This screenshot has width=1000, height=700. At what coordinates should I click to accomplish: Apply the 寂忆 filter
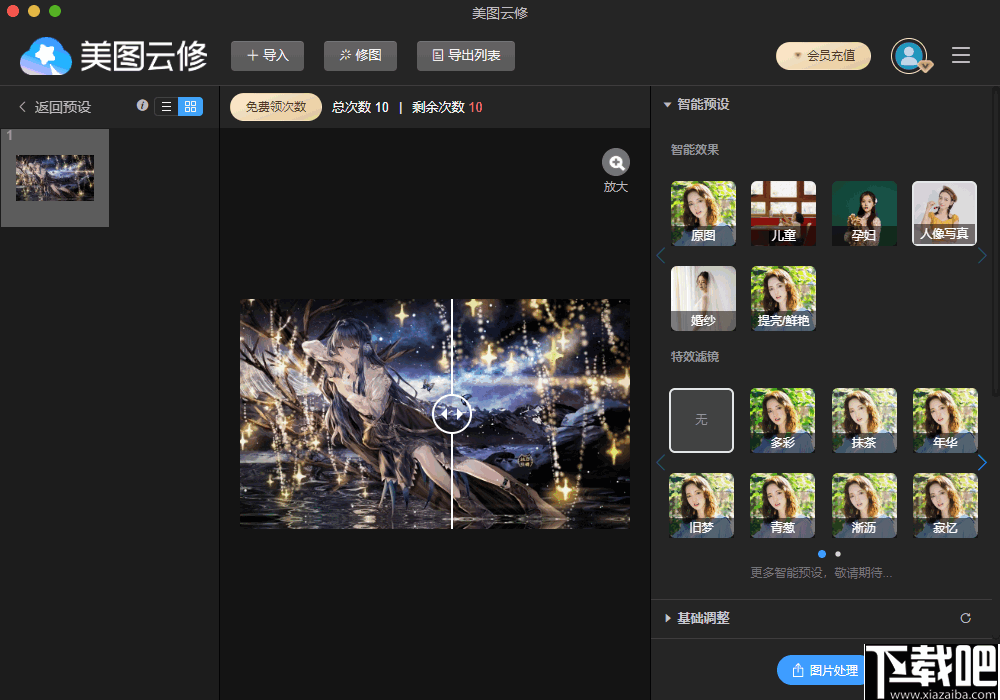point(945,506)
